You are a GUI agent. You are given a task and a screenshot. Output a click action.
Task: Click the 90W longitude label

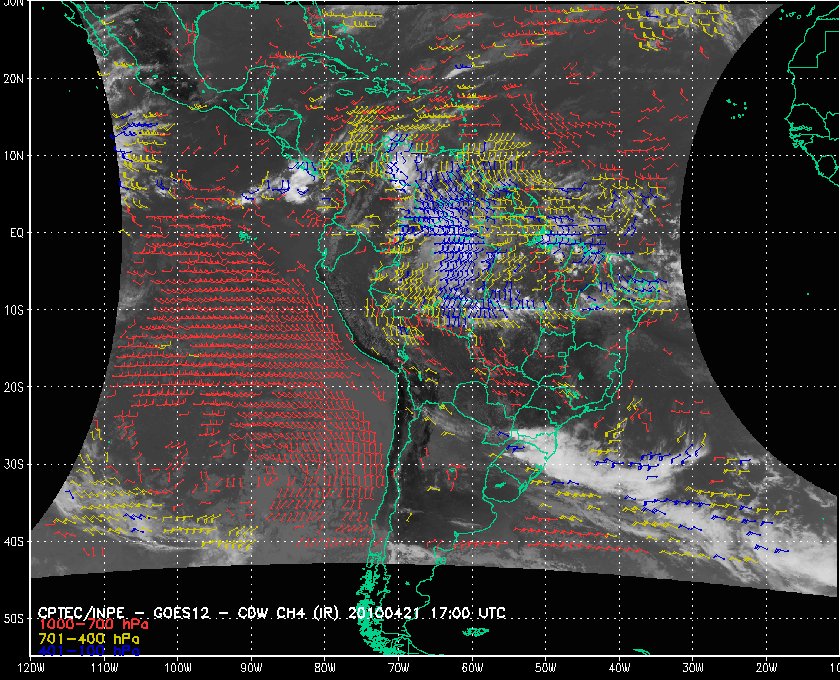pyautogui.click(x=251, y=667)
